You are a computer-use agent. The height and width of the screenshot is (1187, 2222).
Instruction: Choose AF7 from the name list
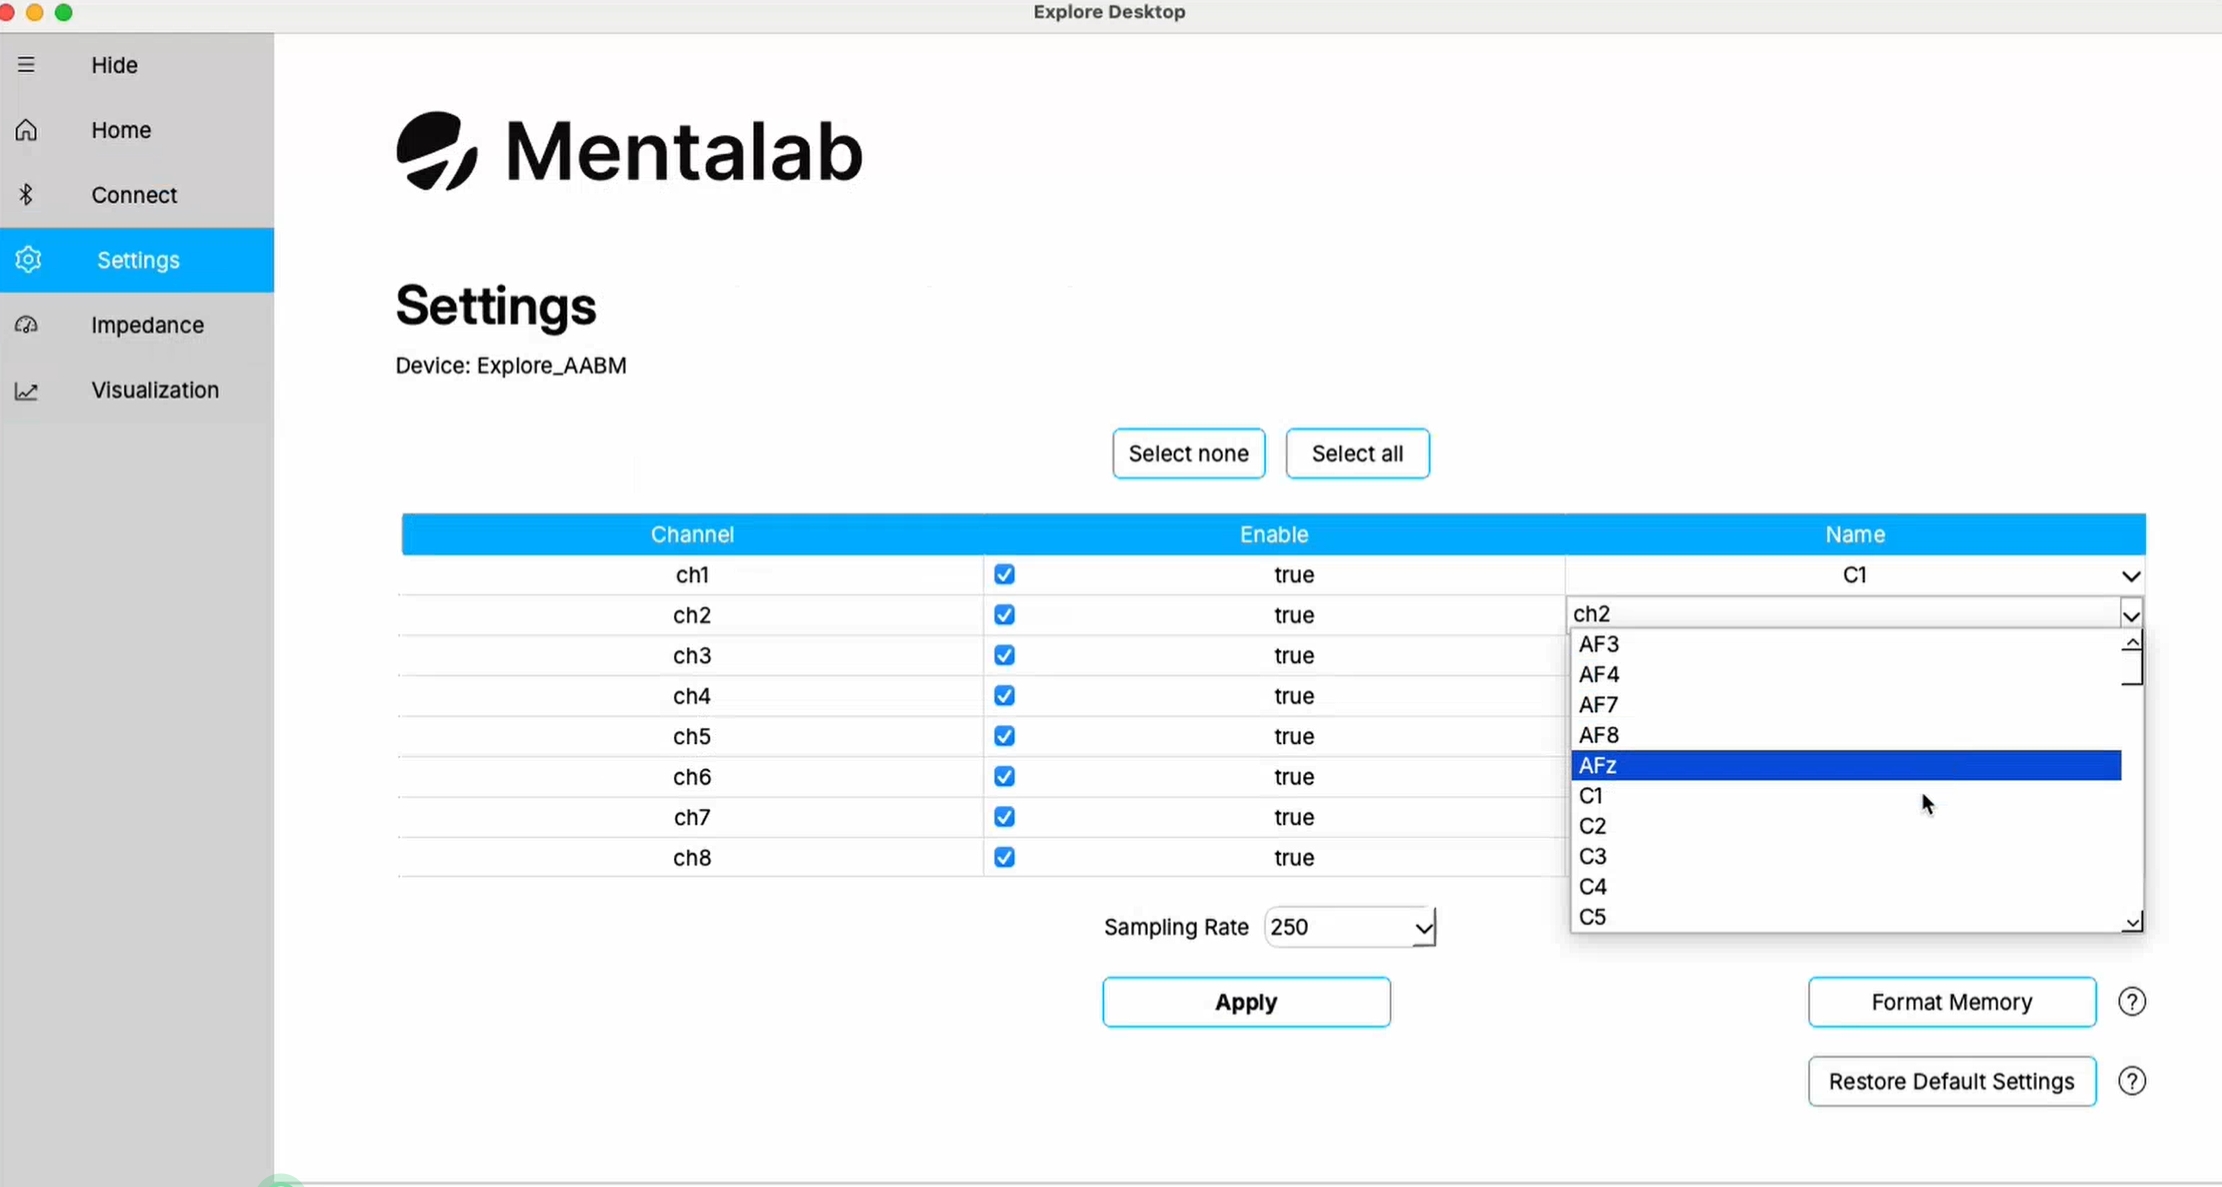click(1846, 705)
